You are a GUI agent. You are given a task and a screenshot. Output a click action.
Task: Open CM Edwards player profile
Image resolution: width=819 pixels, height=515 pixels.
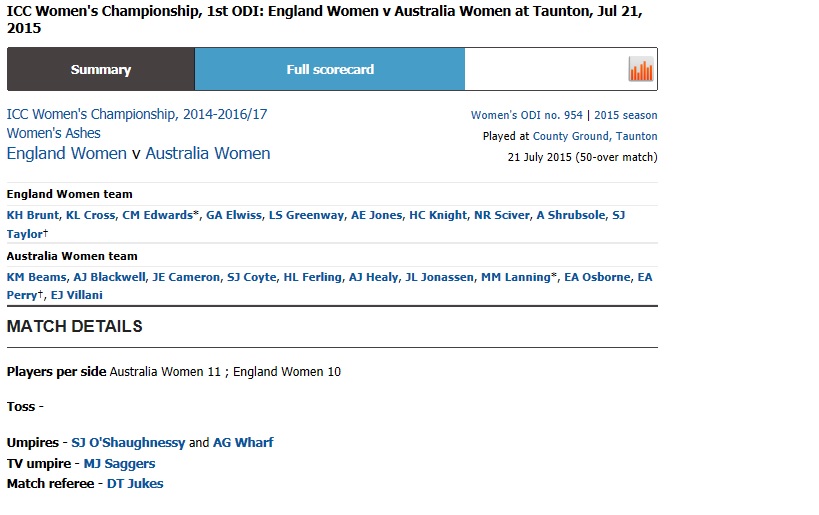(x=158, y=215)
